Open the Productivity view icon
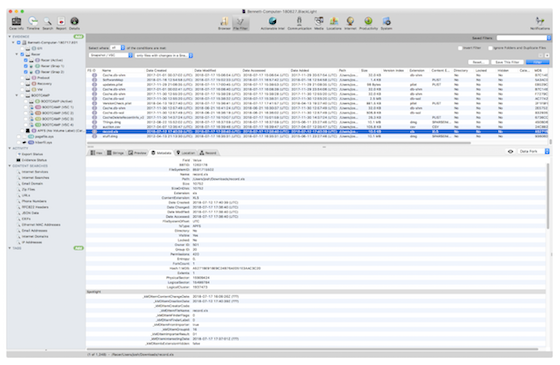 click(x=368, y=21)
